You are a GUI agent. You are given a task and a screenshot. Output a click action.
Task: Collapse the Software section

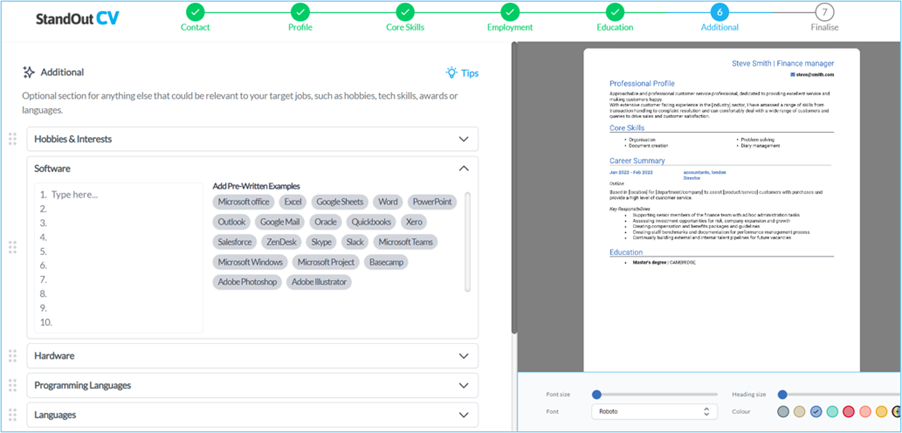pos(464,168)
